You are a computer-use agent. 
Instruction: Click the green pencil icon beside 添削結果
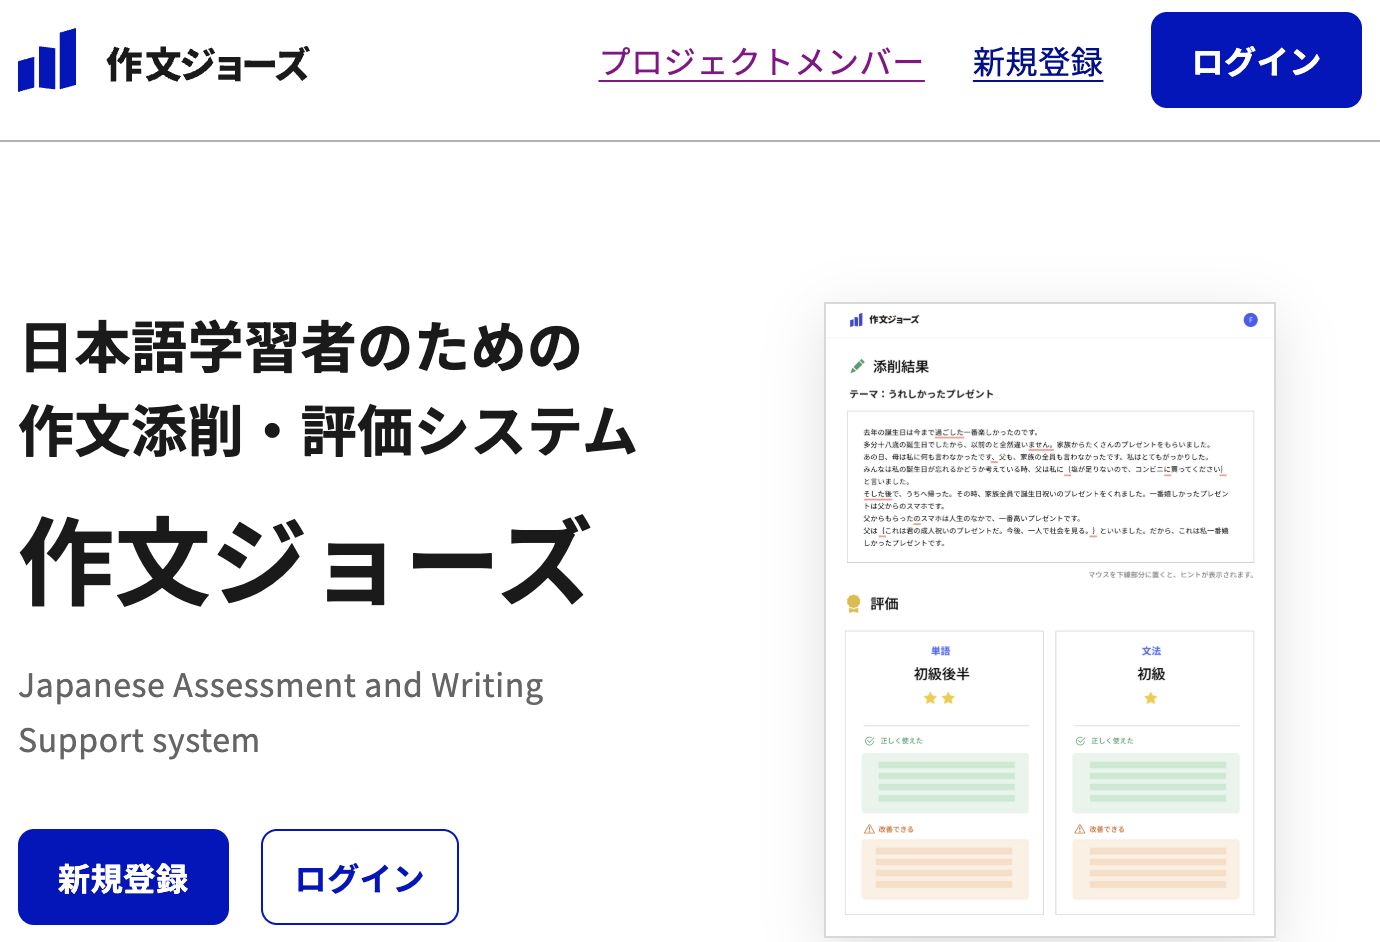857,366
